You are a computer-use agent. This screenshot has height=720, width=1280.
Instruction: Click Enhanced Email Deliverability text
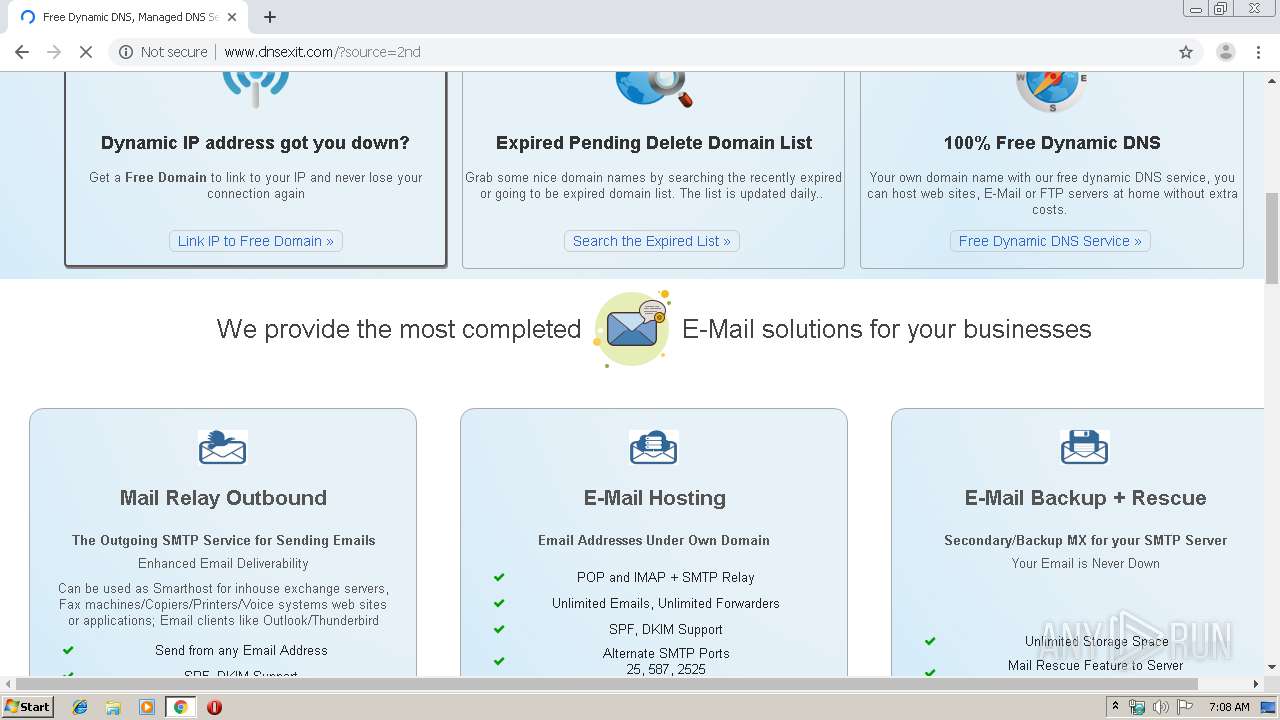(223, 563)
